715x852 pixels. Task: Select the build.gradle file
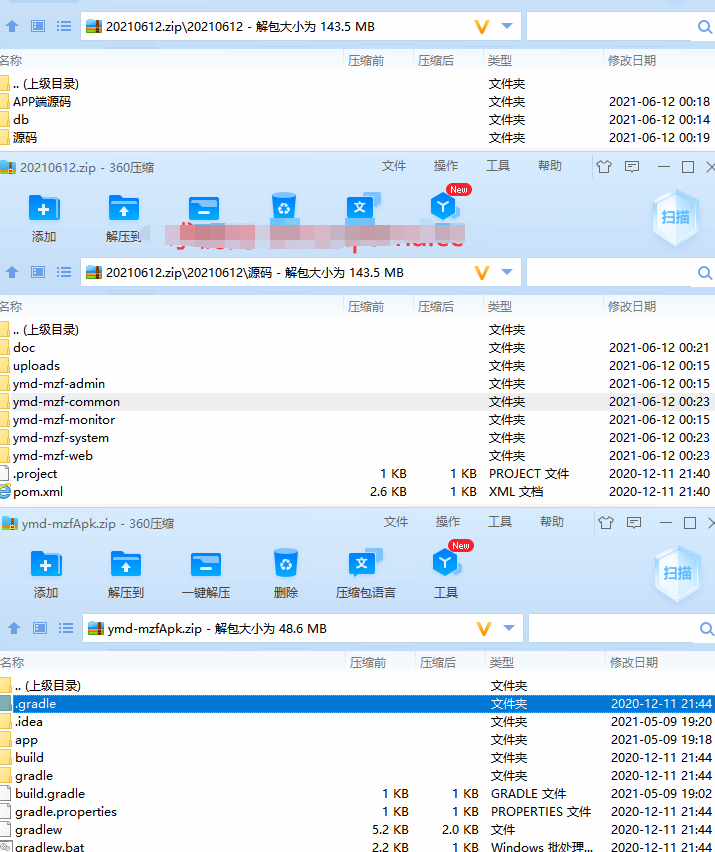tap(49, 794)
